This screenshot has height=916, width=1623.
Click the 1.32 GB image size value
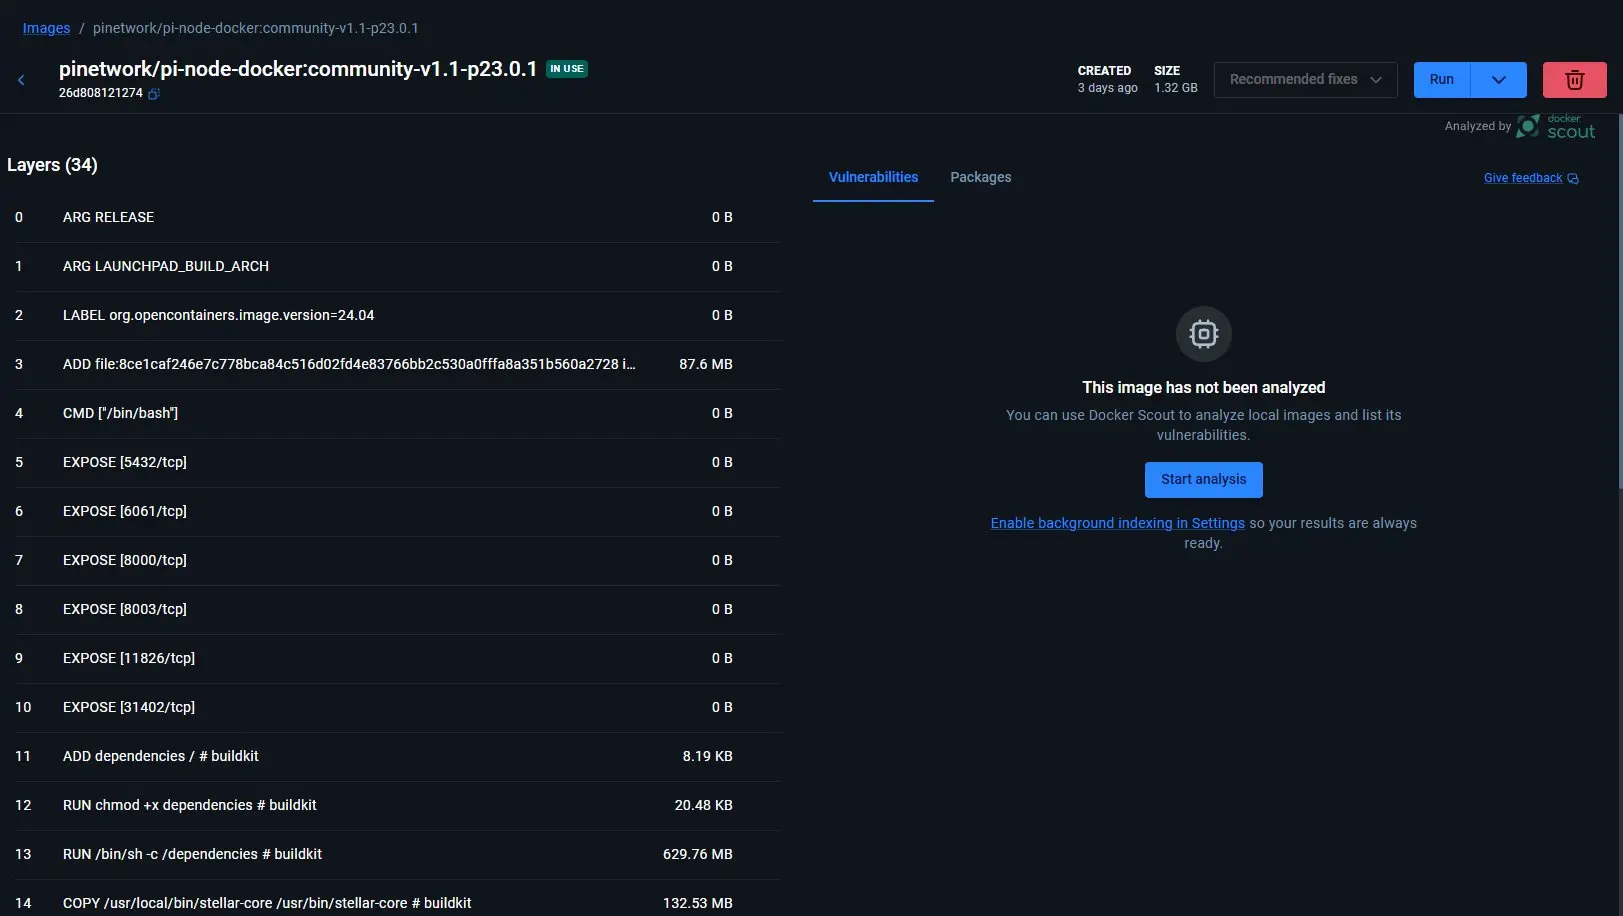1176,88
